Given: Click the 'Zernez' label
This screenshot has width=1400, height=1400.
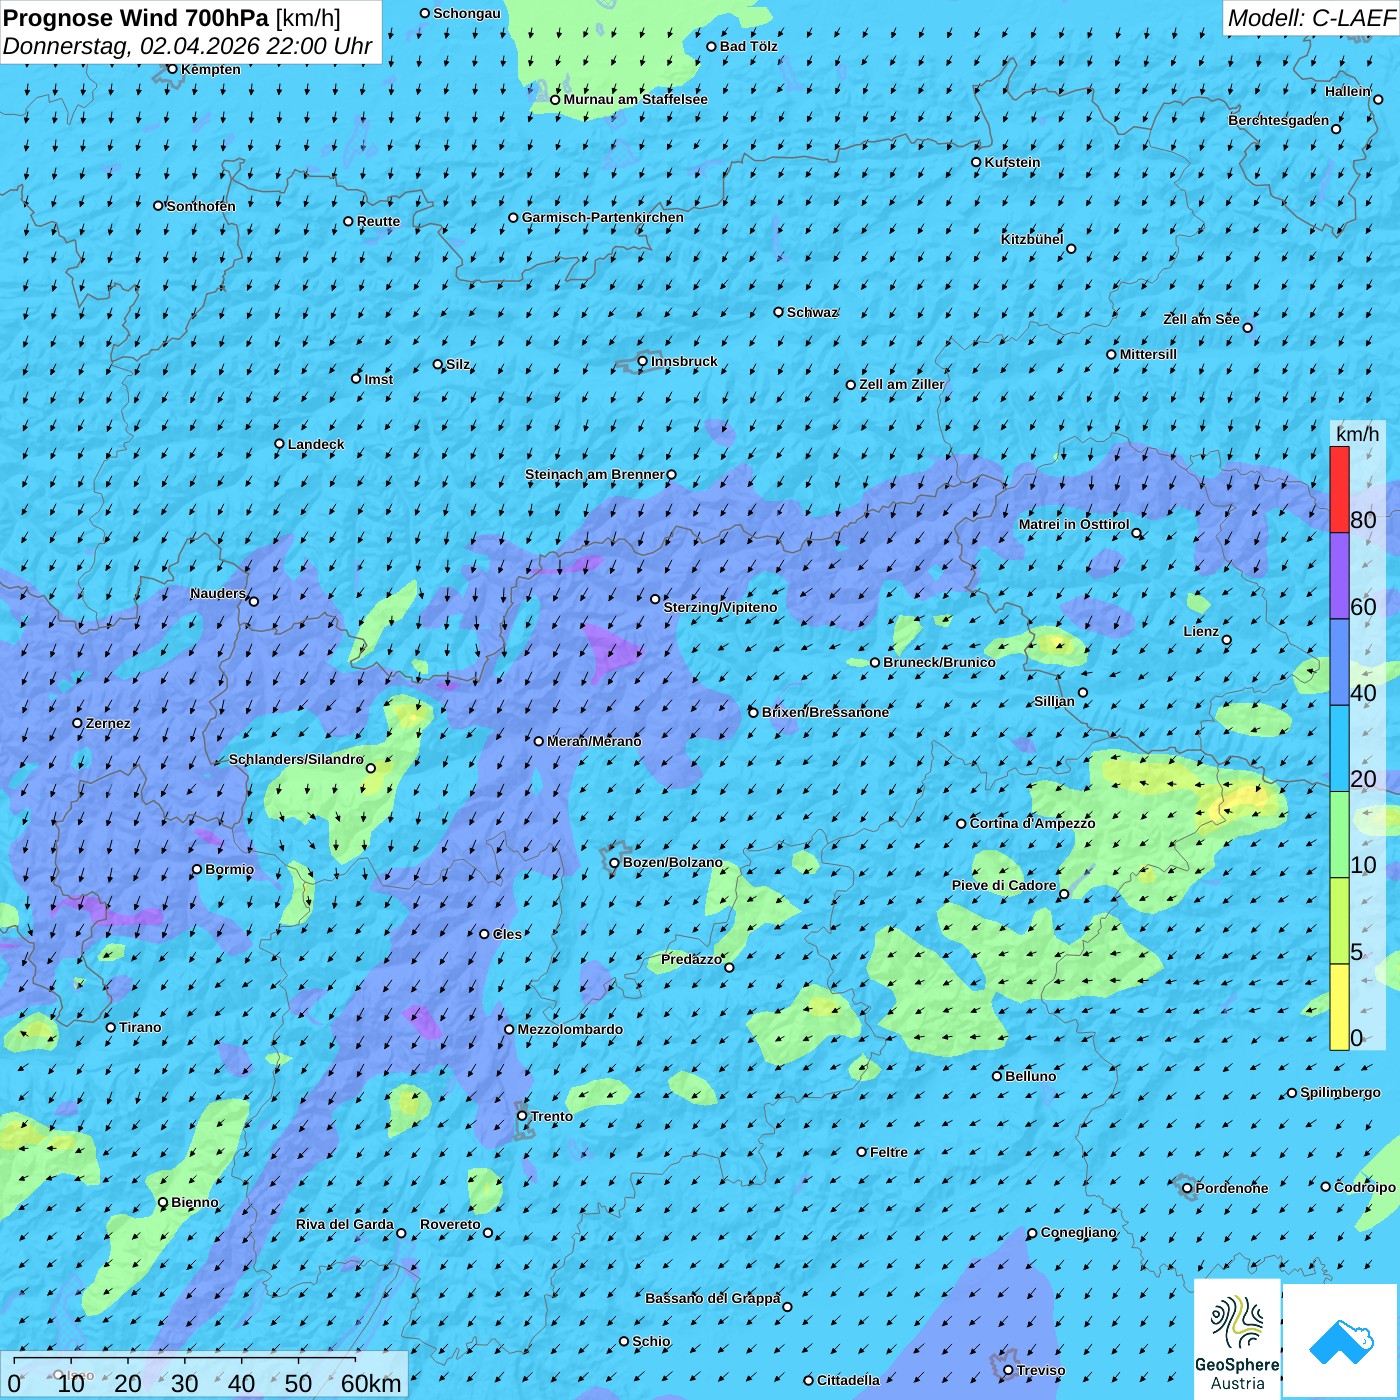Looking at the screenshot, I should click(x=108, y=723).
